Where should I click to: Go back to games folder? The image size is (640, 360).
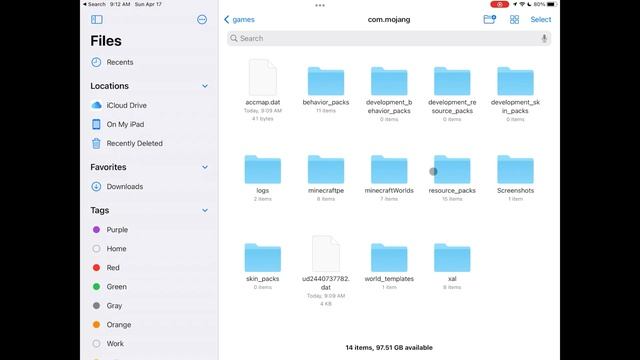[239, 19]
